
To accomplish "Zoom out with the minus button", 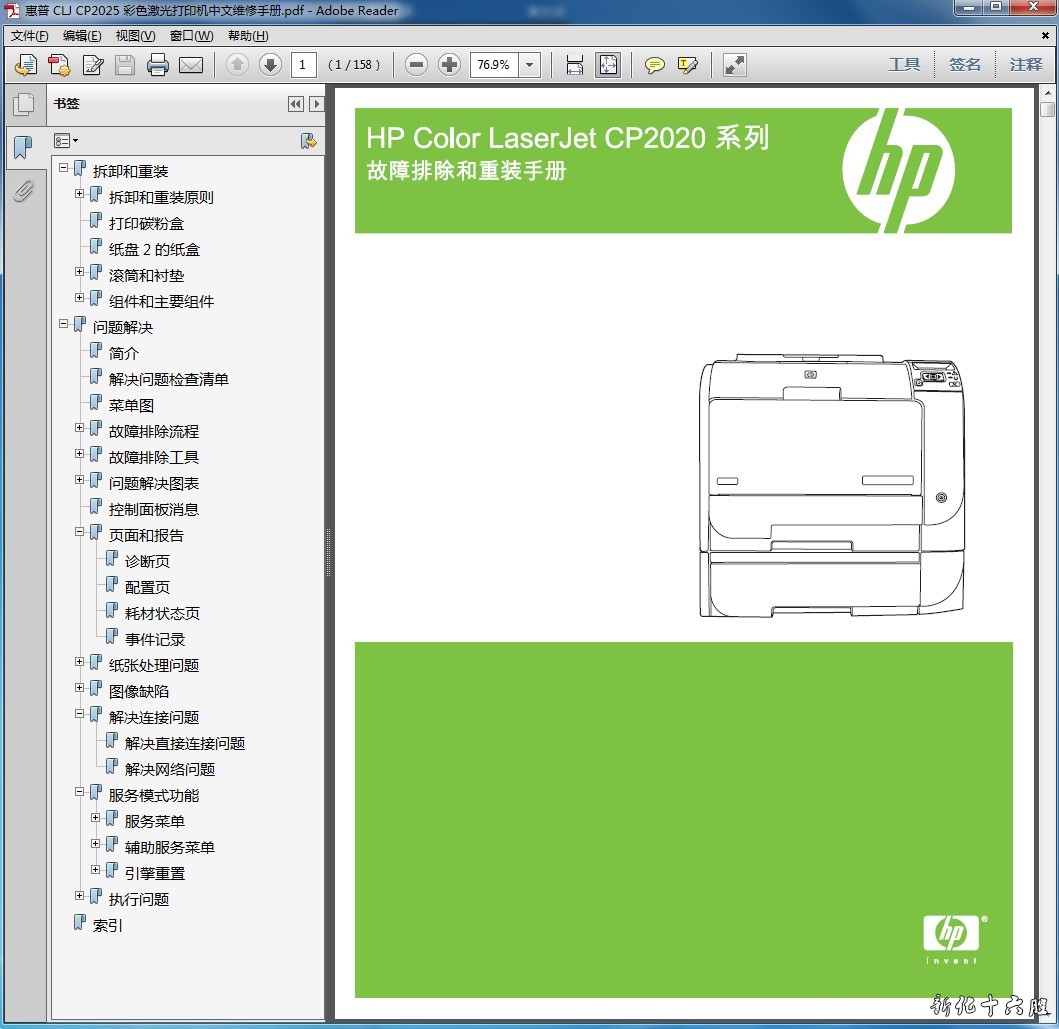I will pos(417,65).
